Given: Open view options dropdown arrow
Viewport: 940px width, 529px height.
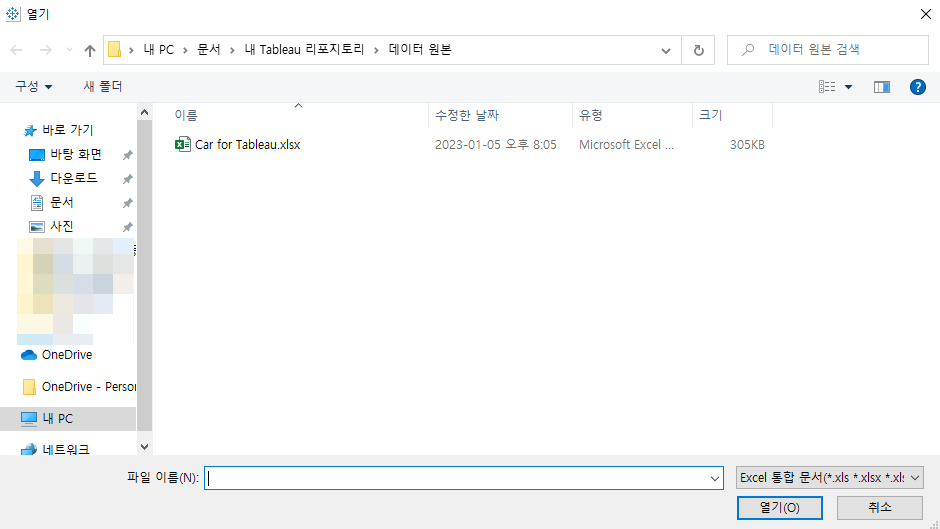Looking at the screenshot, I should pos(848,87).
